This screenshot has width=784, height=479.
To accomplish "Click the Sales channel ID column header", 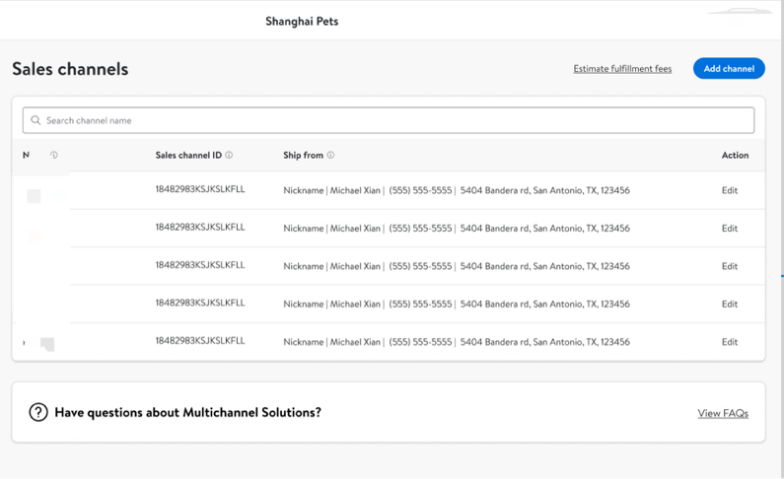I will tap(188, 155).
